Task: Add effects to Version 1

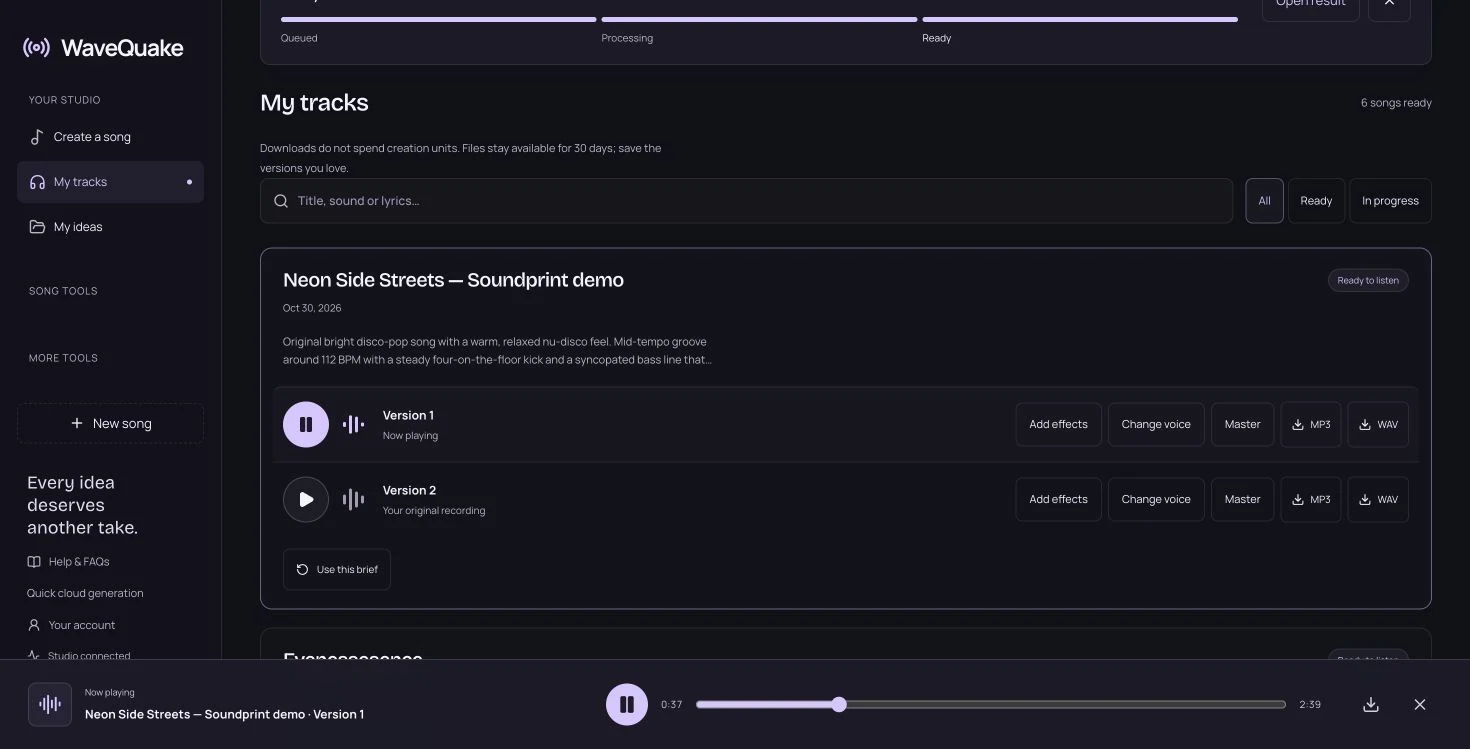Action: (x=1058, y=424)
